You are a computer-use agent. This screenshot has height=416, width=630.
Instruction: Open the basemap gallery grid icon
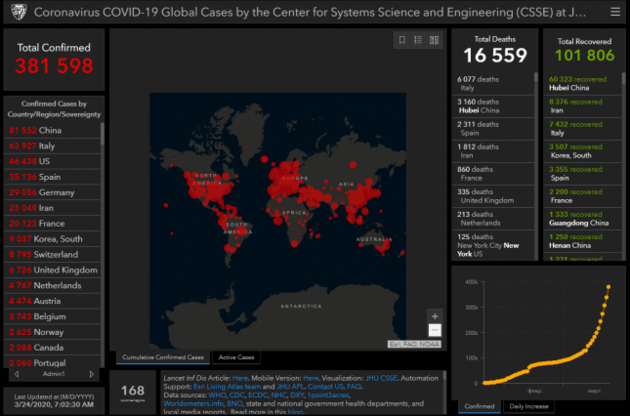pyautogui.click(x=433, y=41)
